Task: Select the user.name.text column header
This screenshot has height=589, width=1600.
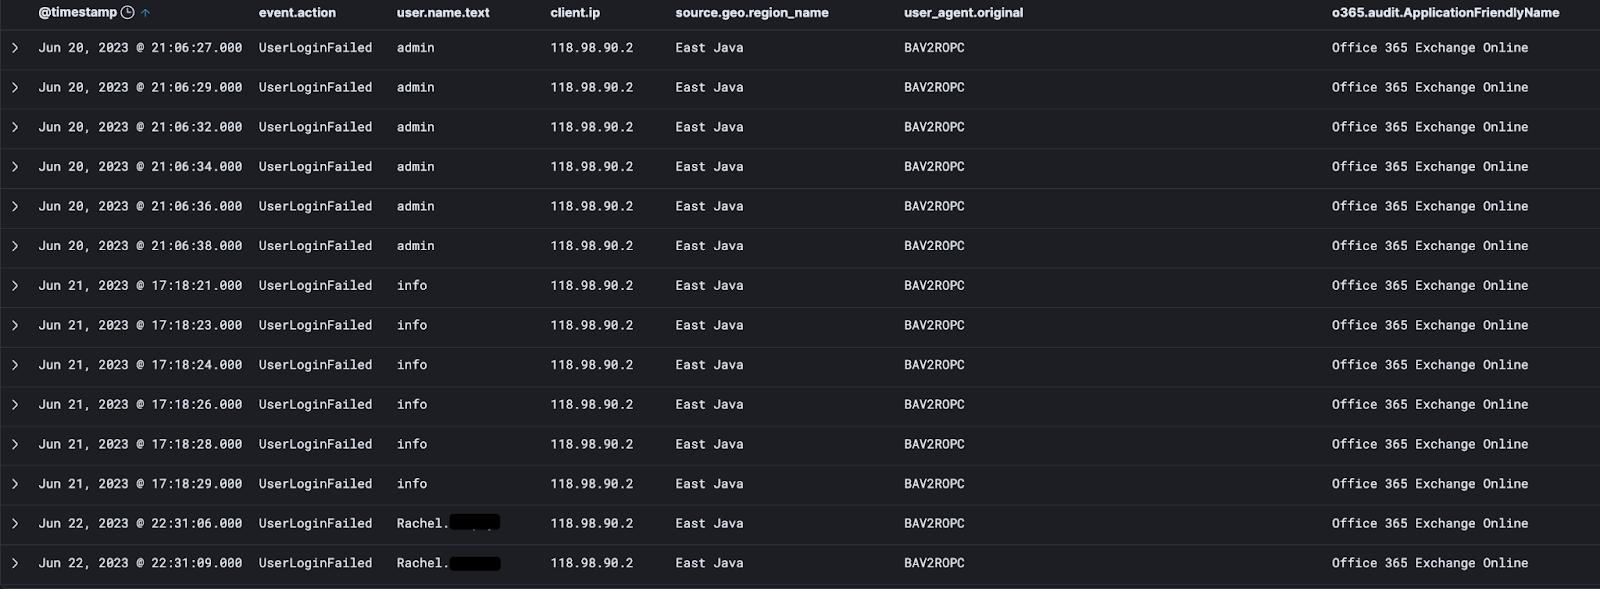Action: point(442,12)
